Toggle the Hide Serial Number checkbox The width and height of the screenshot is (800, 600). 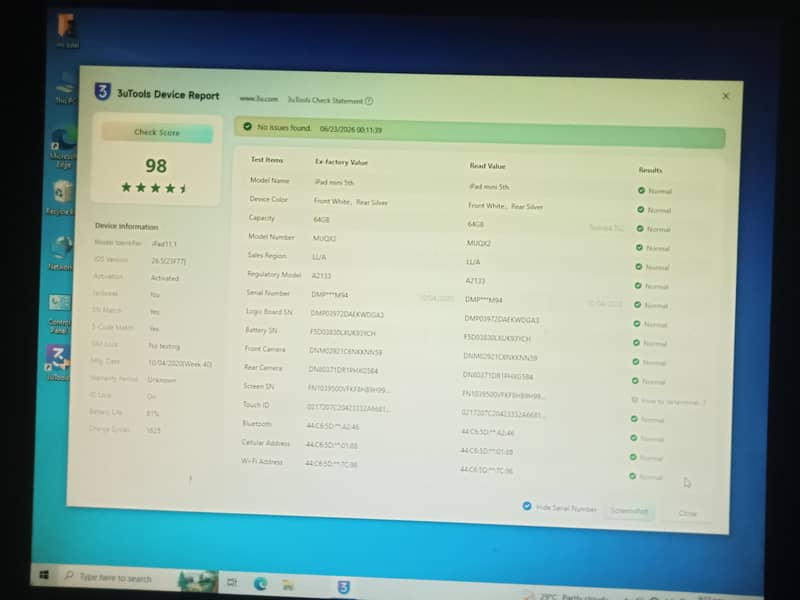[x=527, y=506]
